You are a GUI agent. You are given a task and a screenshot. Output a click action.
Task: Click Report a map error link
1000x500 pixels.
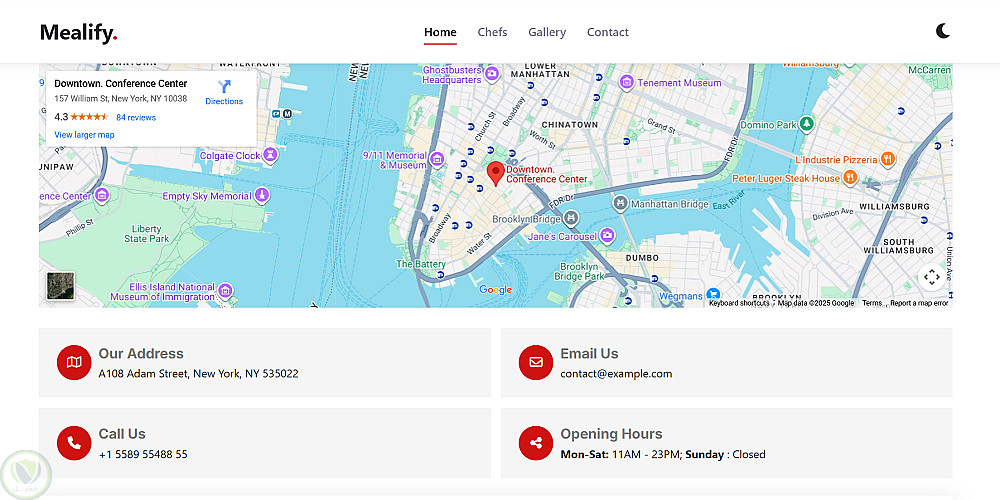919,304
